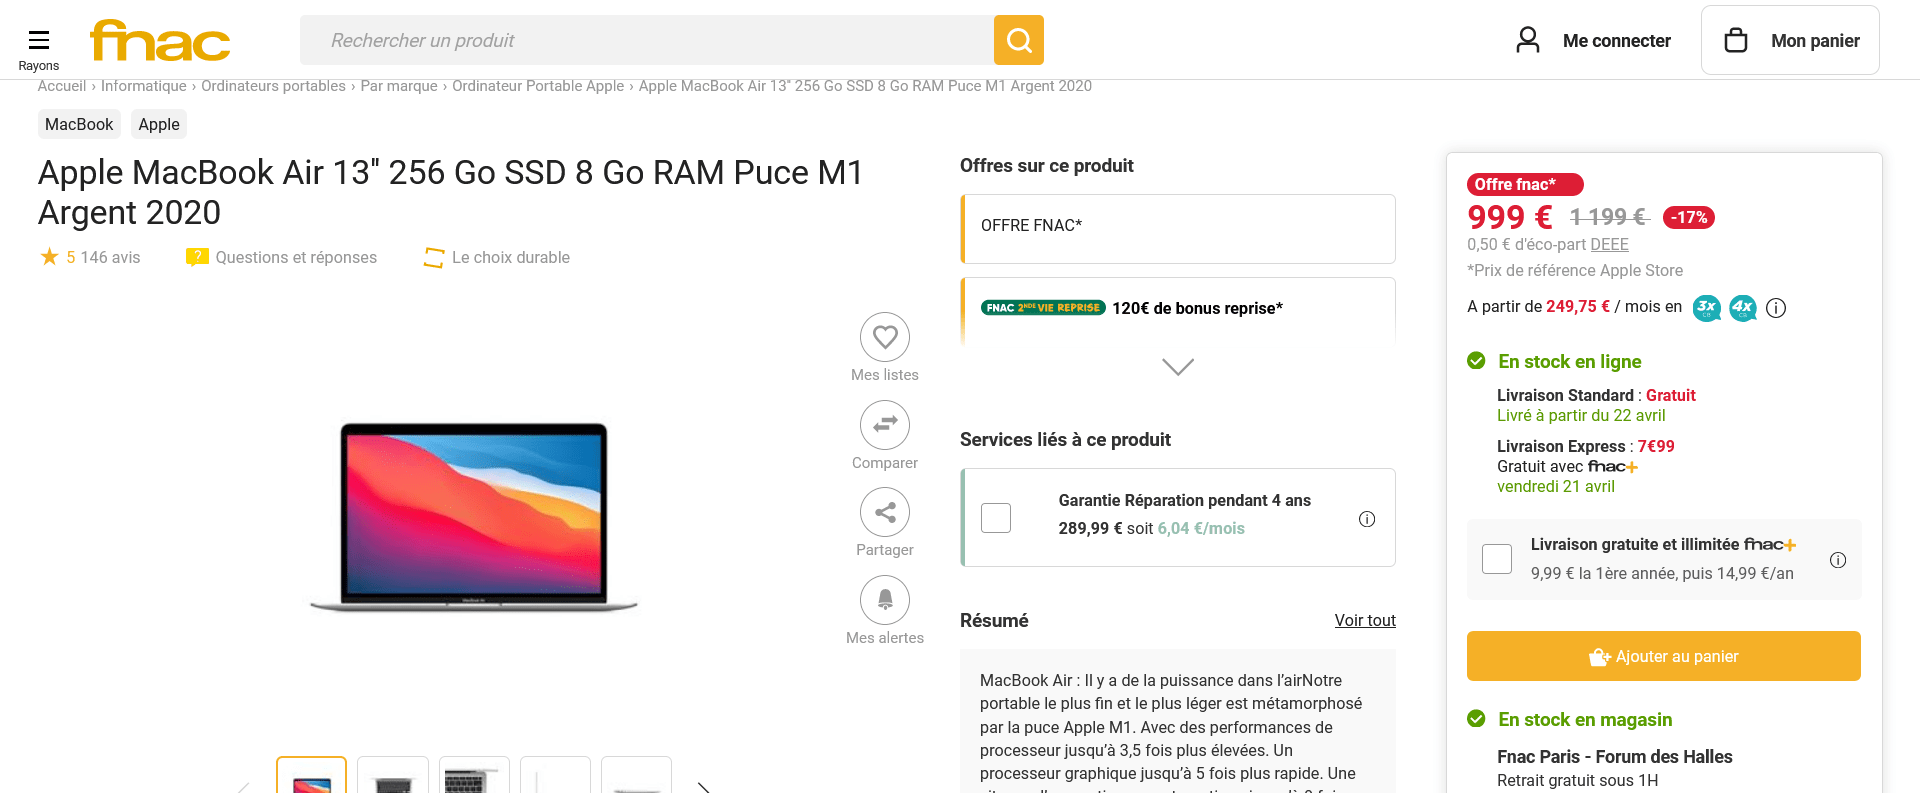Expand the offers list chevron
Image resolution: width=1920 pixels, height=793 pixels.
(x=1178, y=367)
